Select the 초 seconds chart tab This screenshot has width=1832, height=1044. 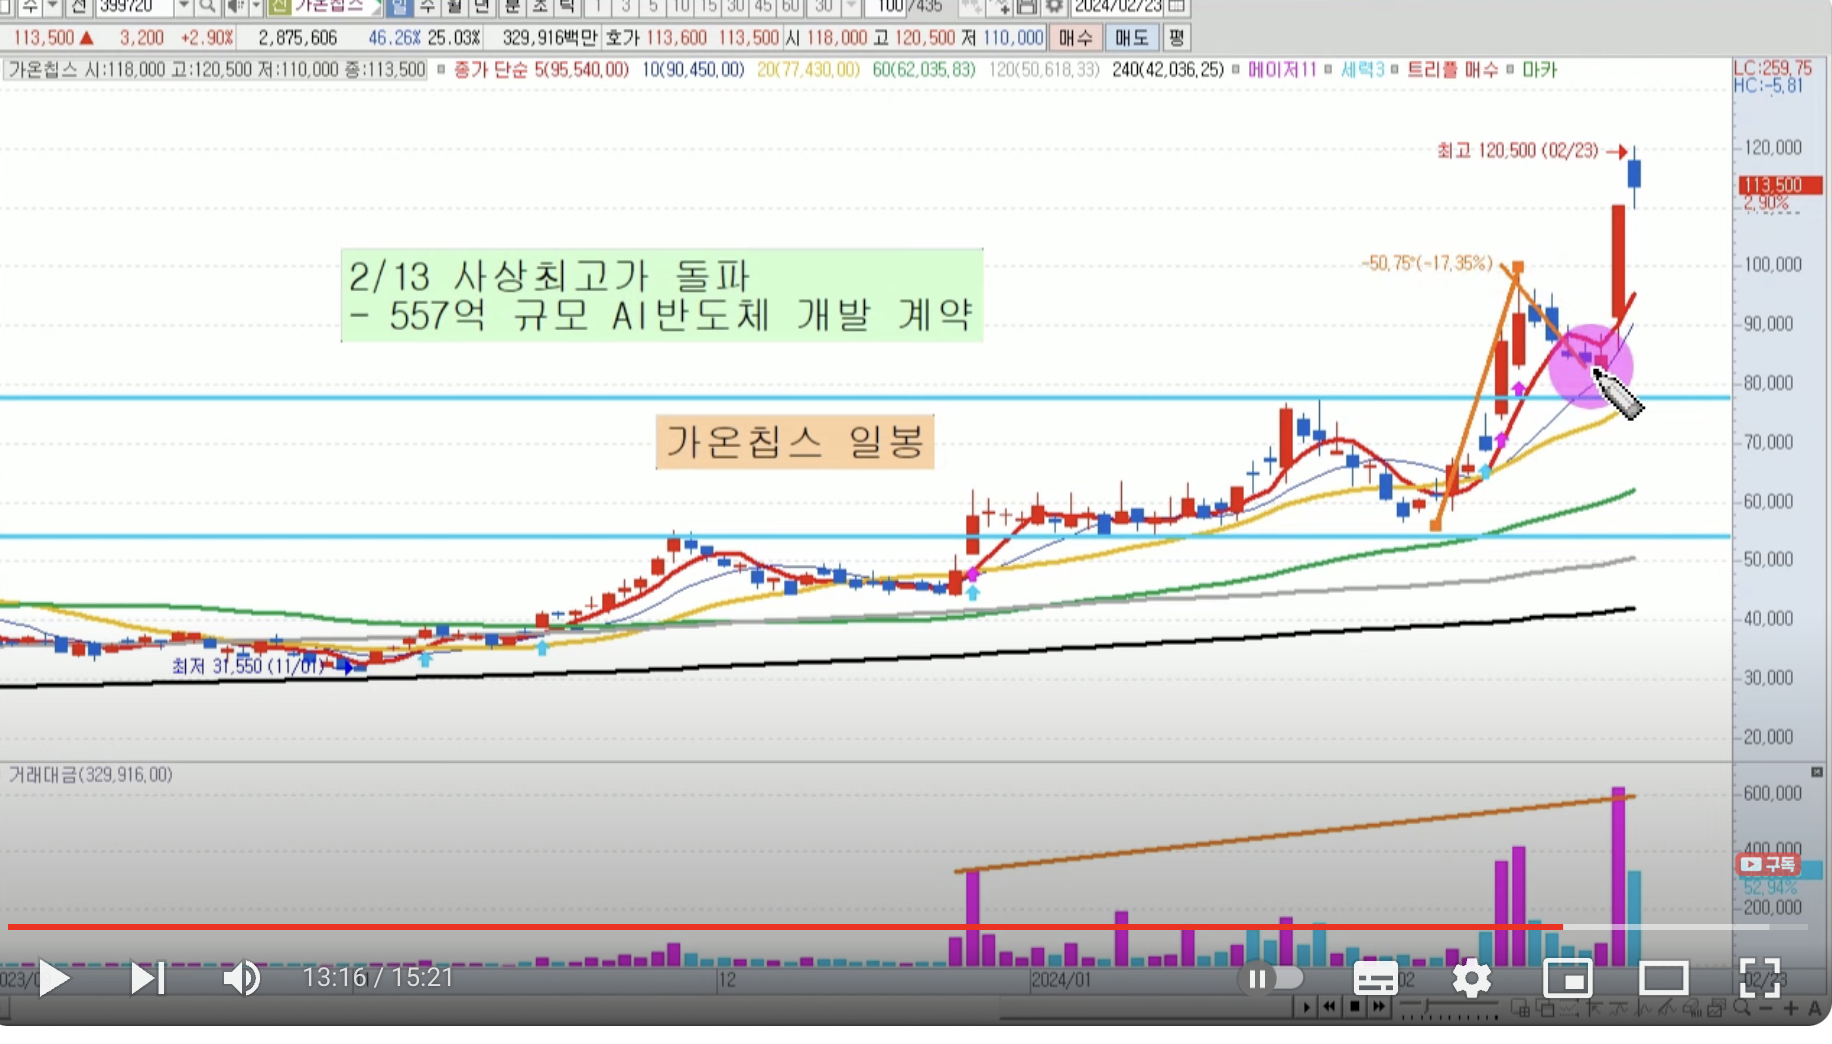click(540, 7)
